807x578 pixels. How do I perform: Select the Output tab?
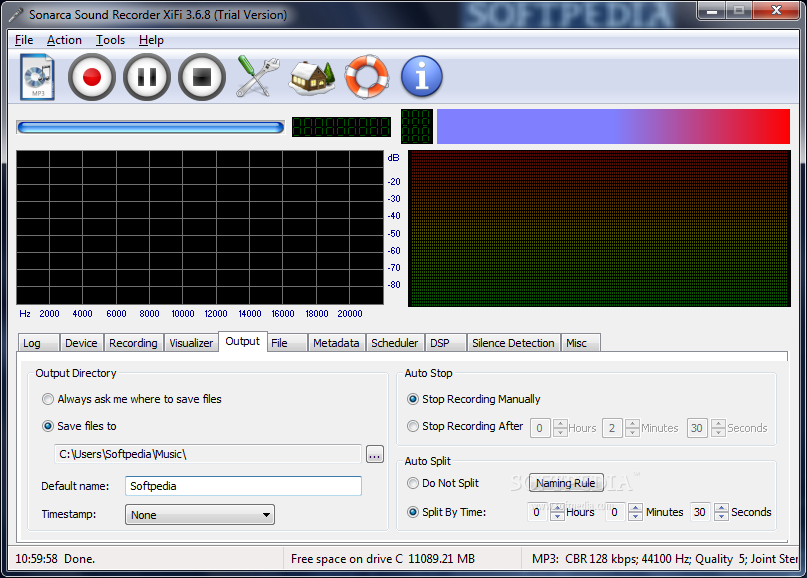click(242, 342)
